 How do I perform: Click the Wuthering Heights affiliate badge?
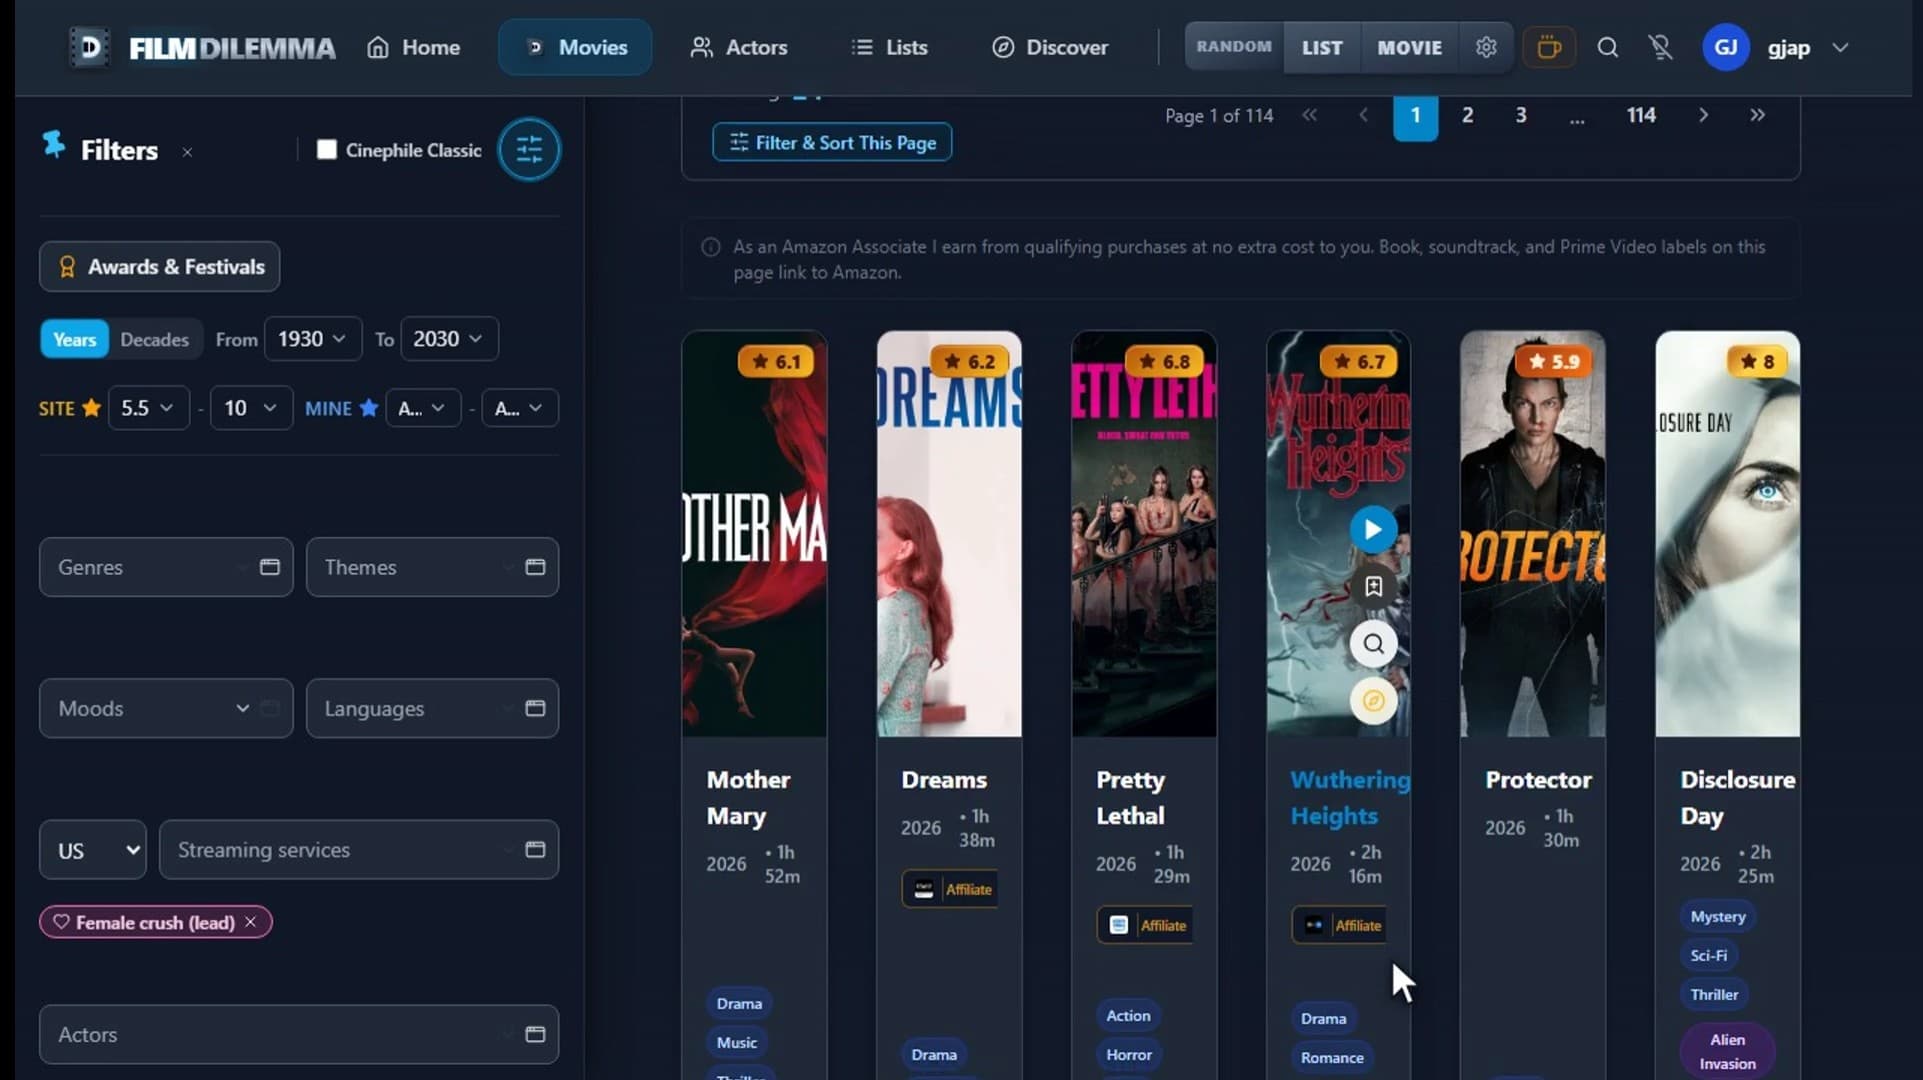pyautogui.click(x=1339, y=925)
